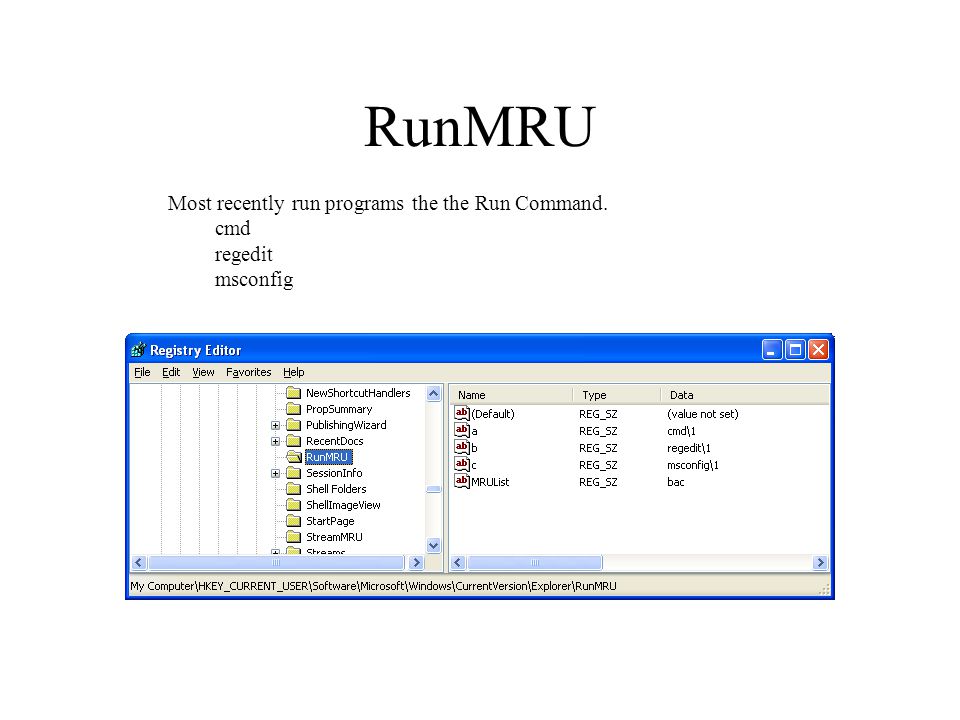Minimize the Registry Editor window
Screen dimensions: 960x720
tap(772, 350)
